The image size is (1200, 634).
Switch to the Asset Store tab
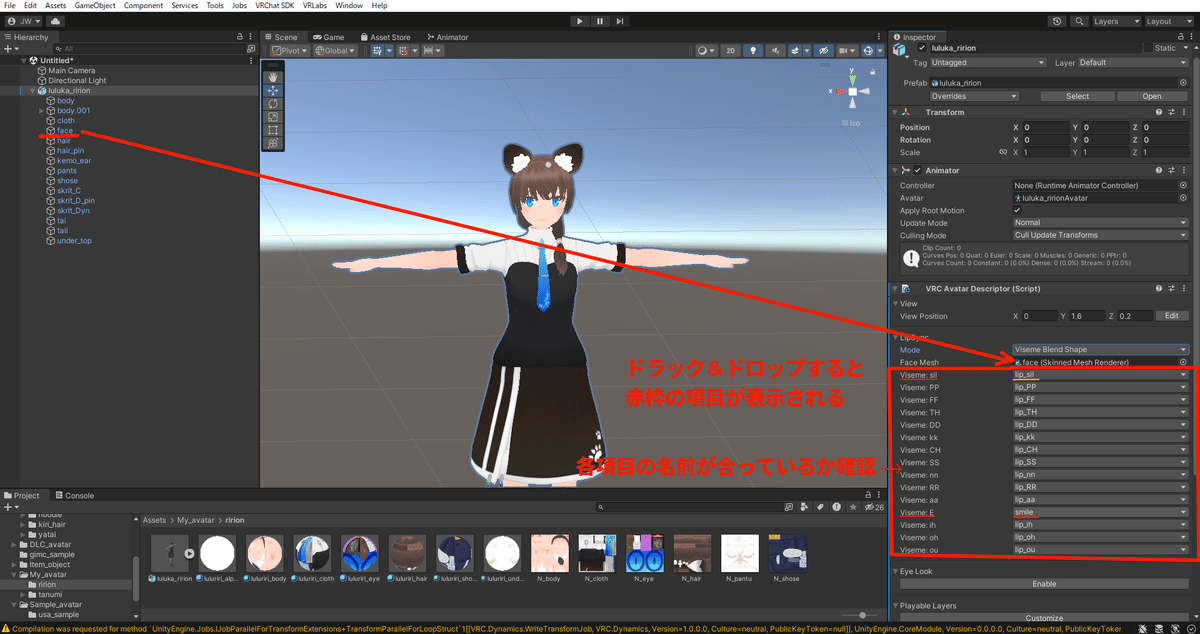point(385,37)
